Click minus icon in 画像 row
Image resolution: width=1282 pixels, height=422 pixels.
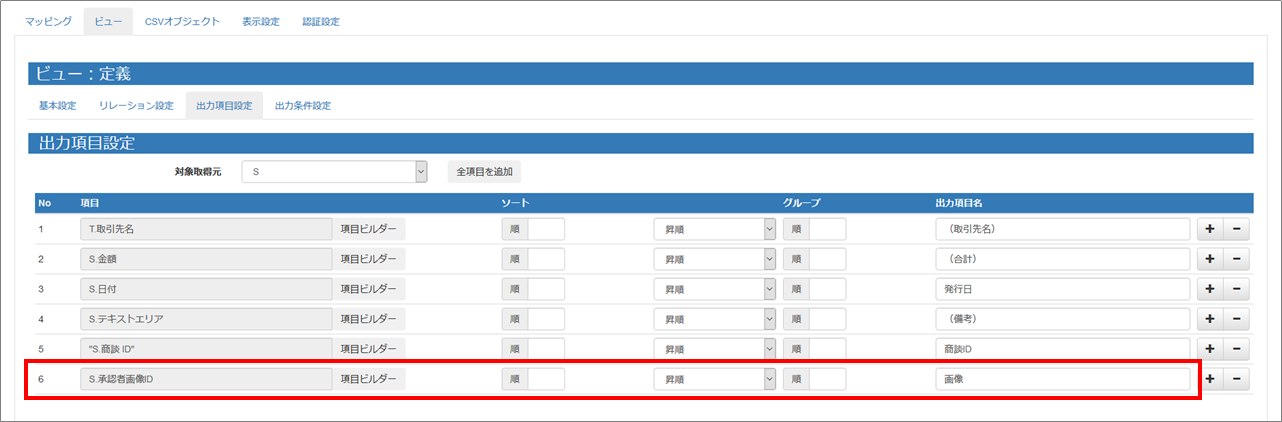coord(1236,379)
